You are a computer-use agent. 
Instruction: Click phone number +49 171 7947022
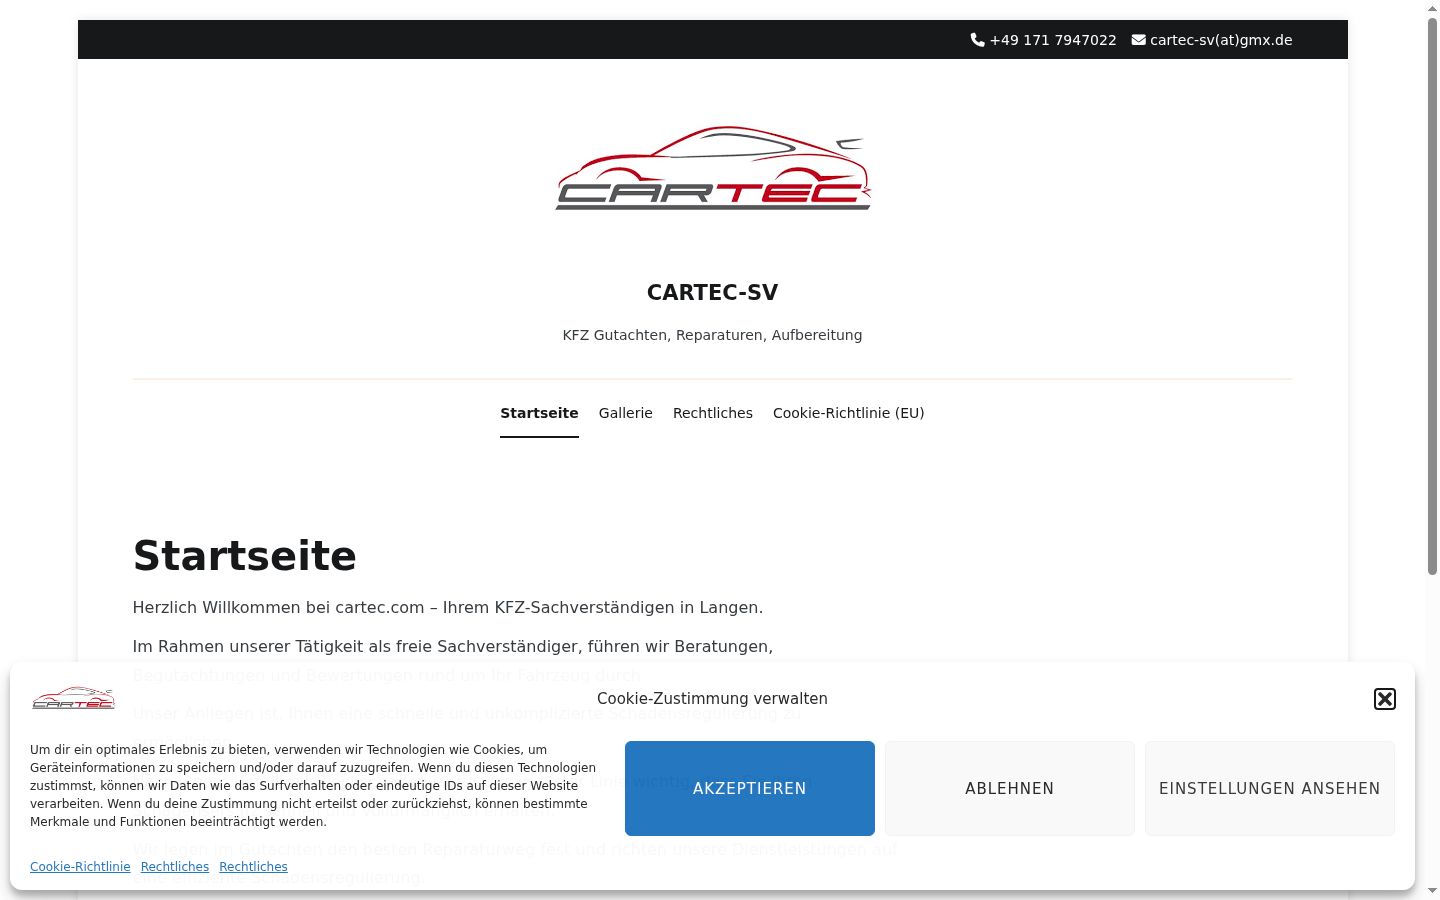point(1053,40)
